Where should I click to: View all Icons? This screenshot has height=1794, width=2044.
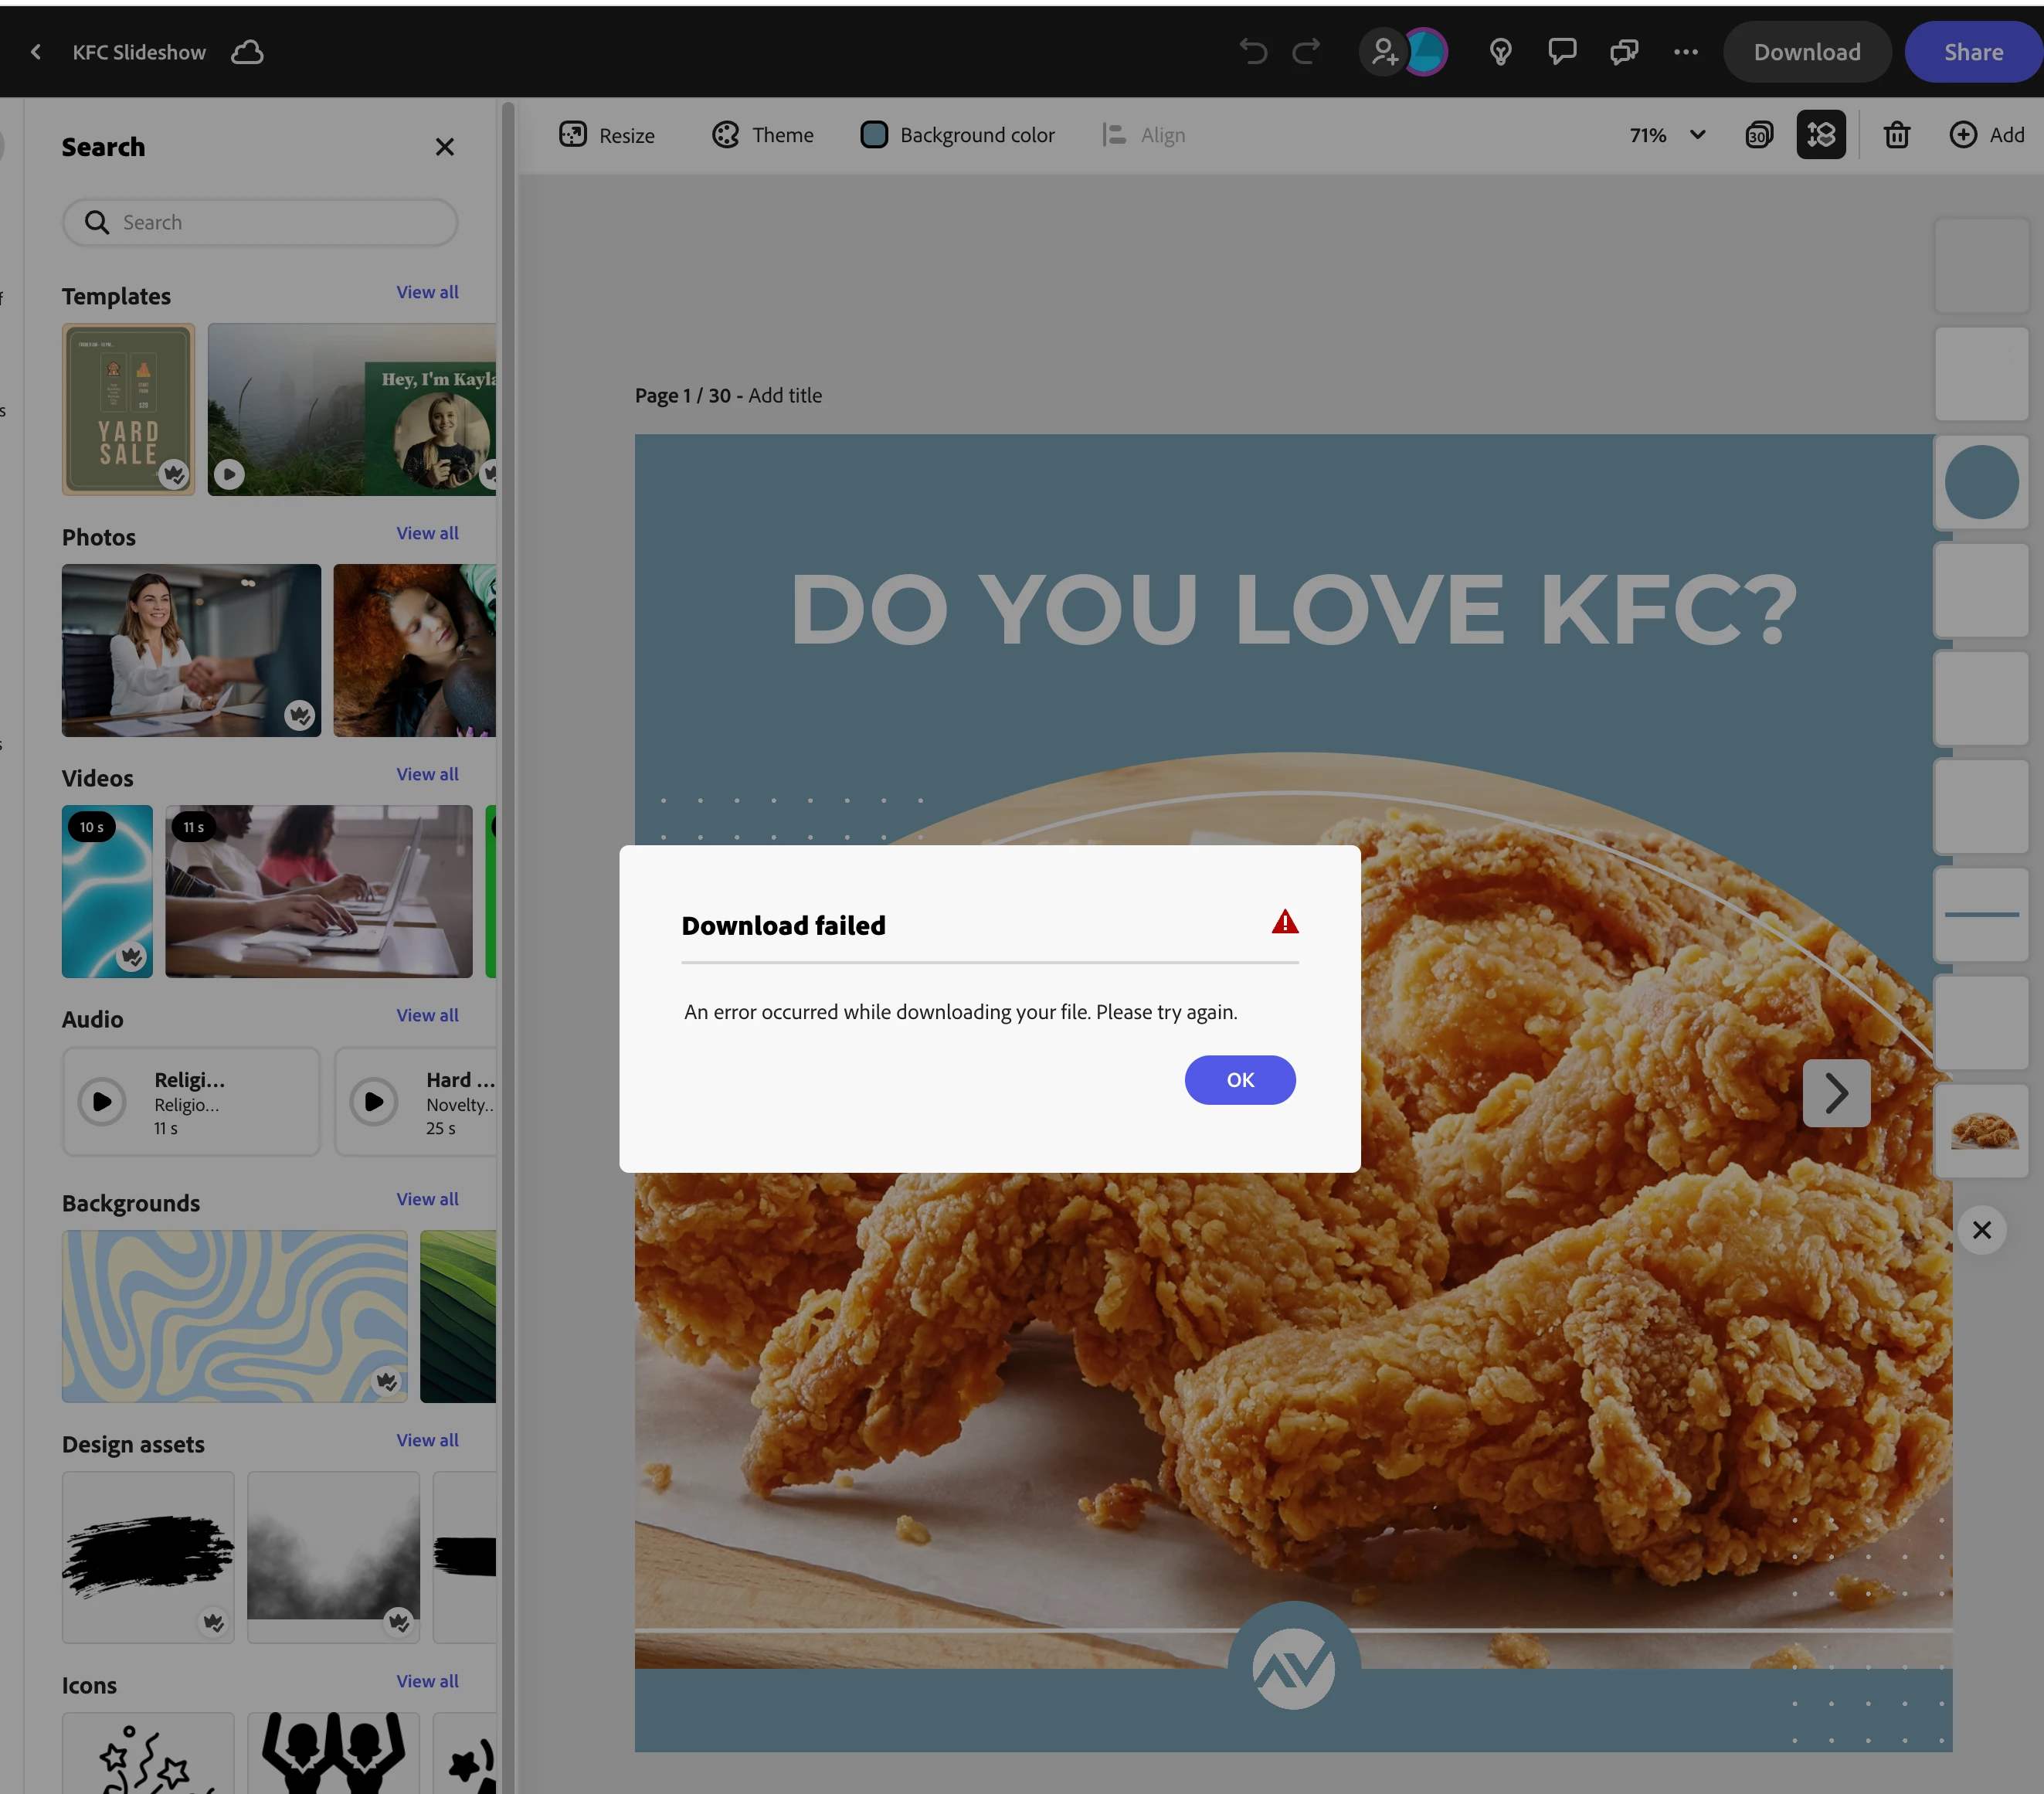coord(427,1681)
